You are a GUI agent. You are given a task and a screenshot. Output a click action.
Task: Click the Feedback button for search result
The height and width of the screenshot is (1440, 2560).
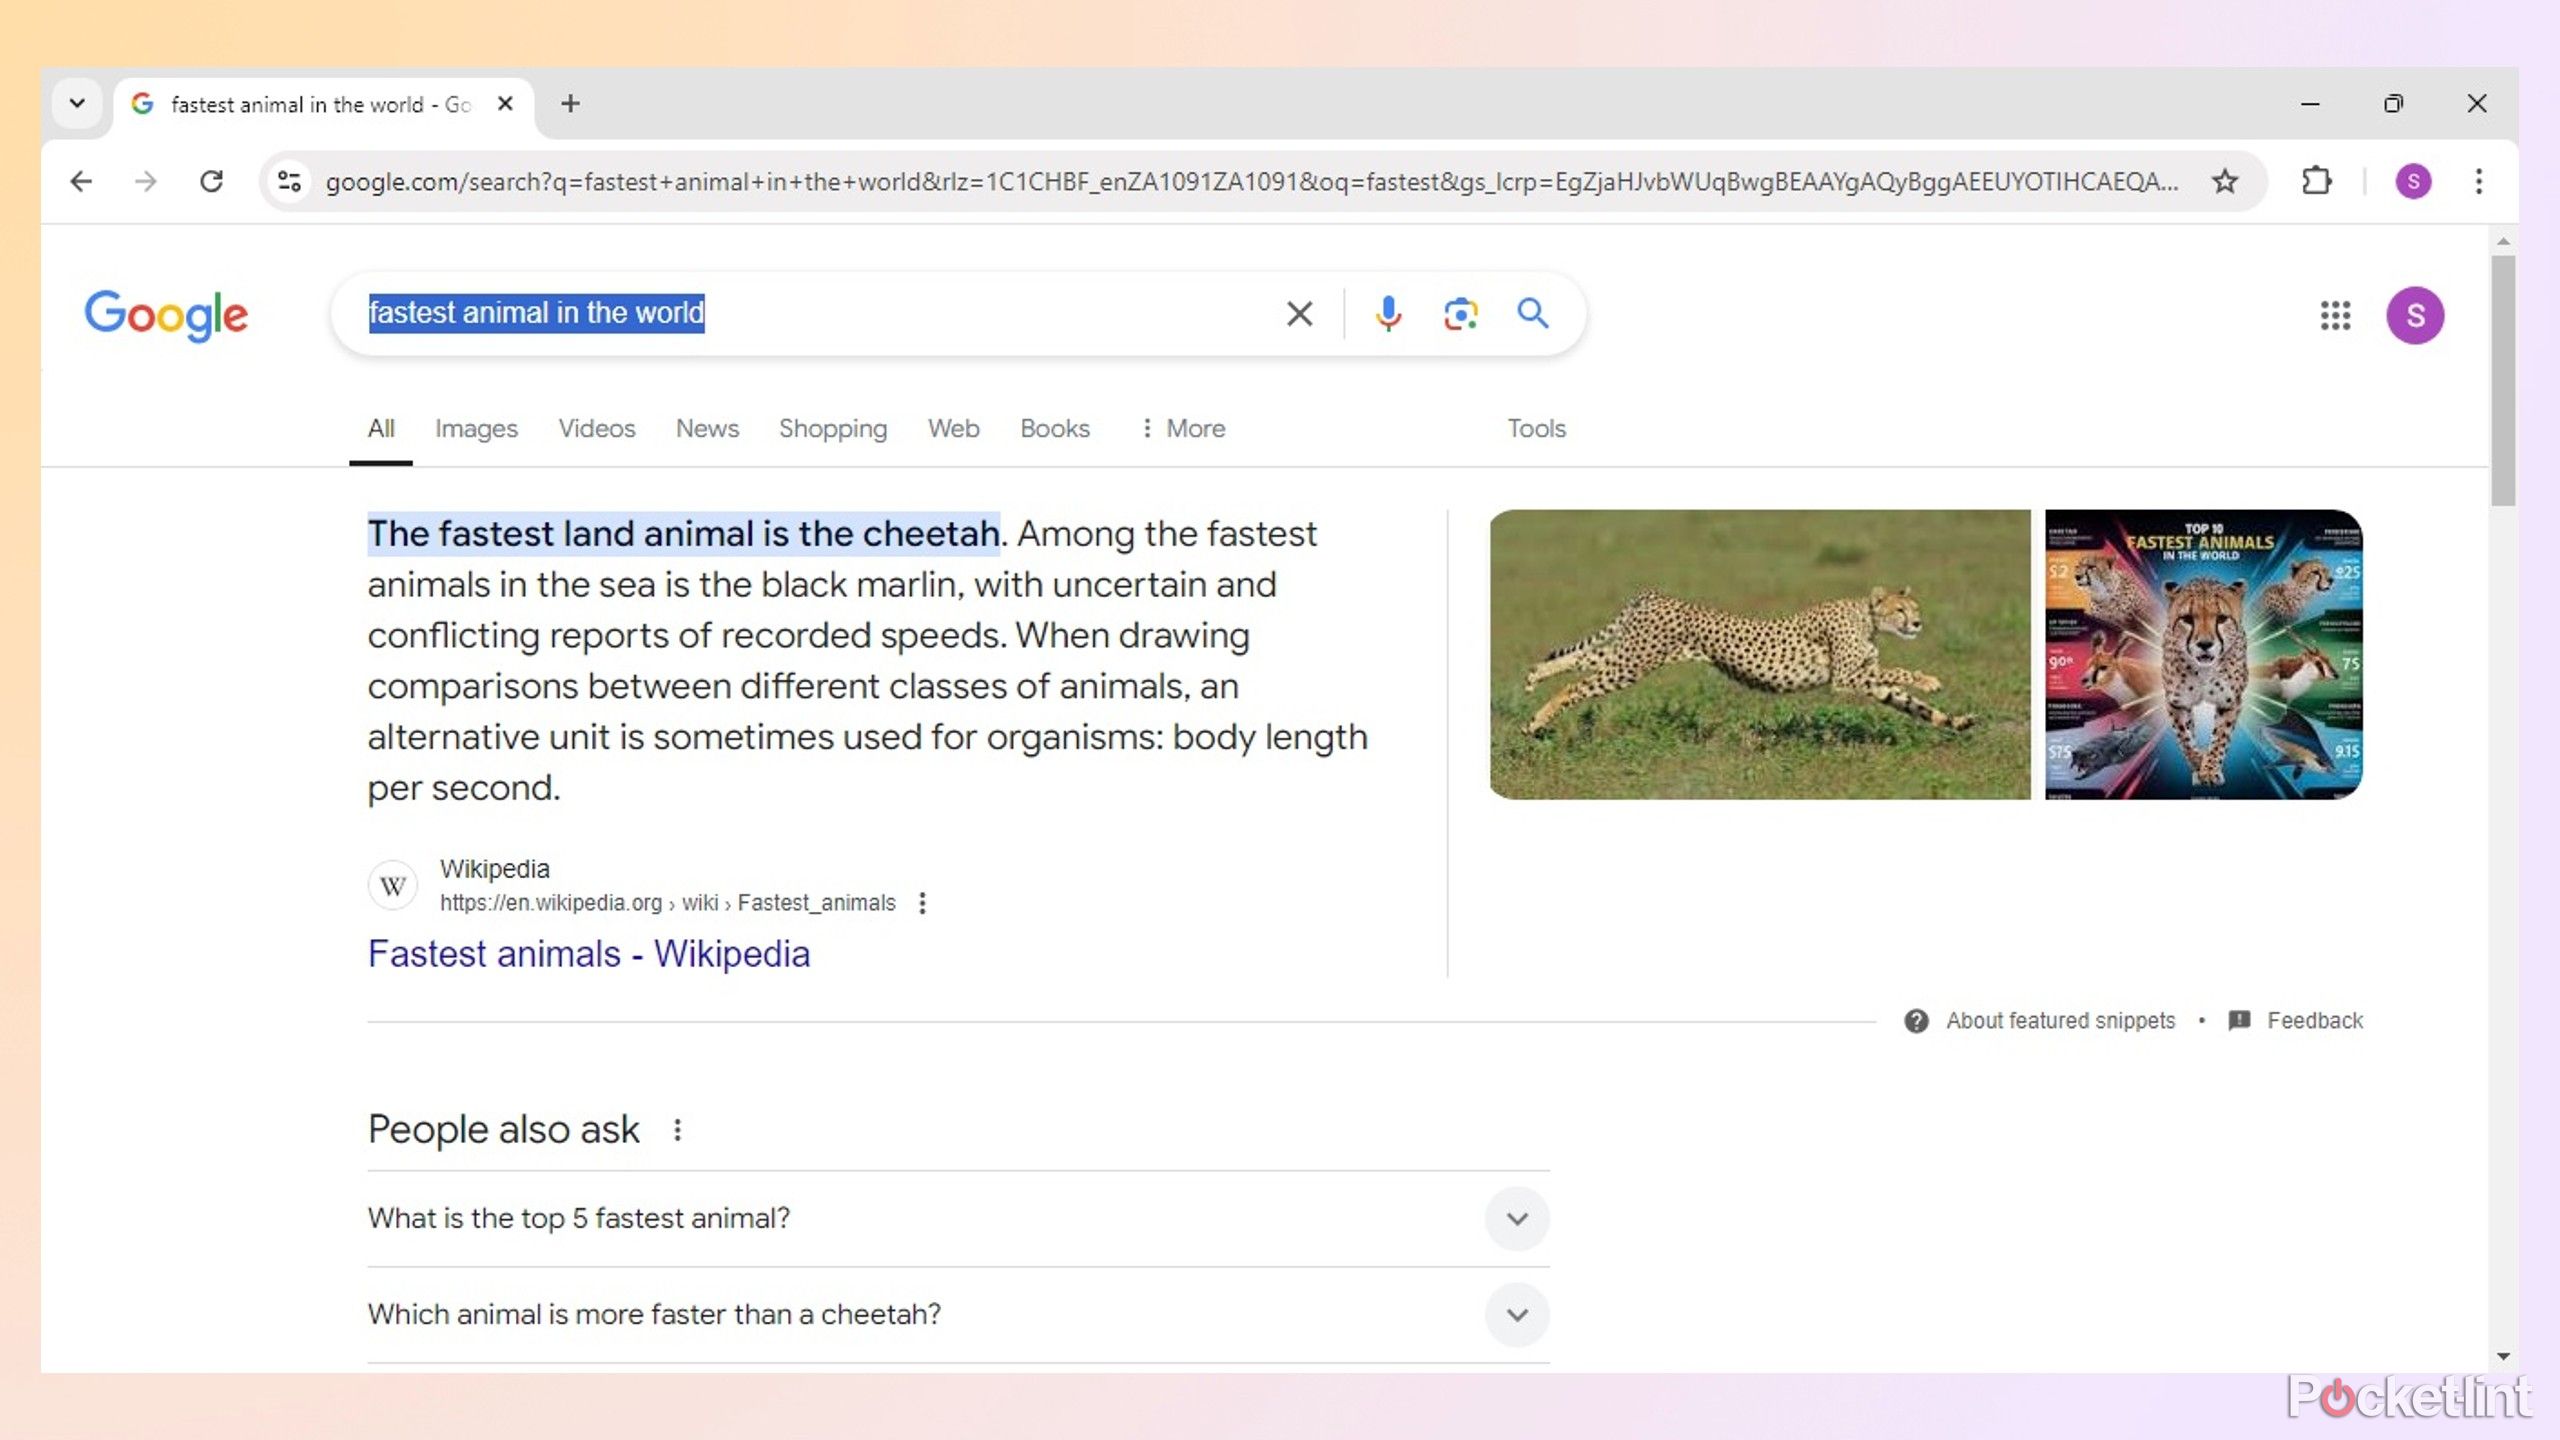(2314, 1020)
